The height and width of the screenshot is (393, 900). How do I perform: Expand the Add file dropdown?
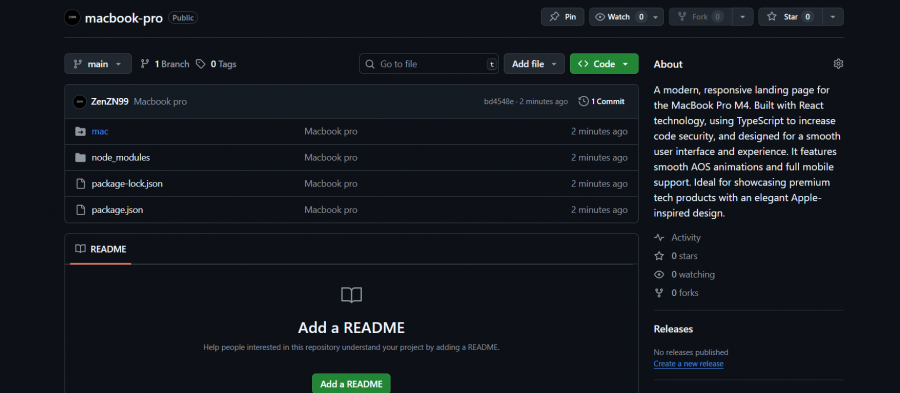tap(534, 64)
